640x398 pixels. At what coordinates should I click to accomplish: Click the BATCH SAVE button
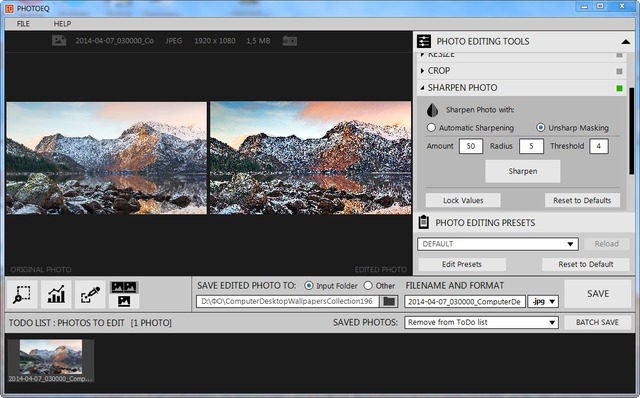pyautogui.click(x=597, y=322)
